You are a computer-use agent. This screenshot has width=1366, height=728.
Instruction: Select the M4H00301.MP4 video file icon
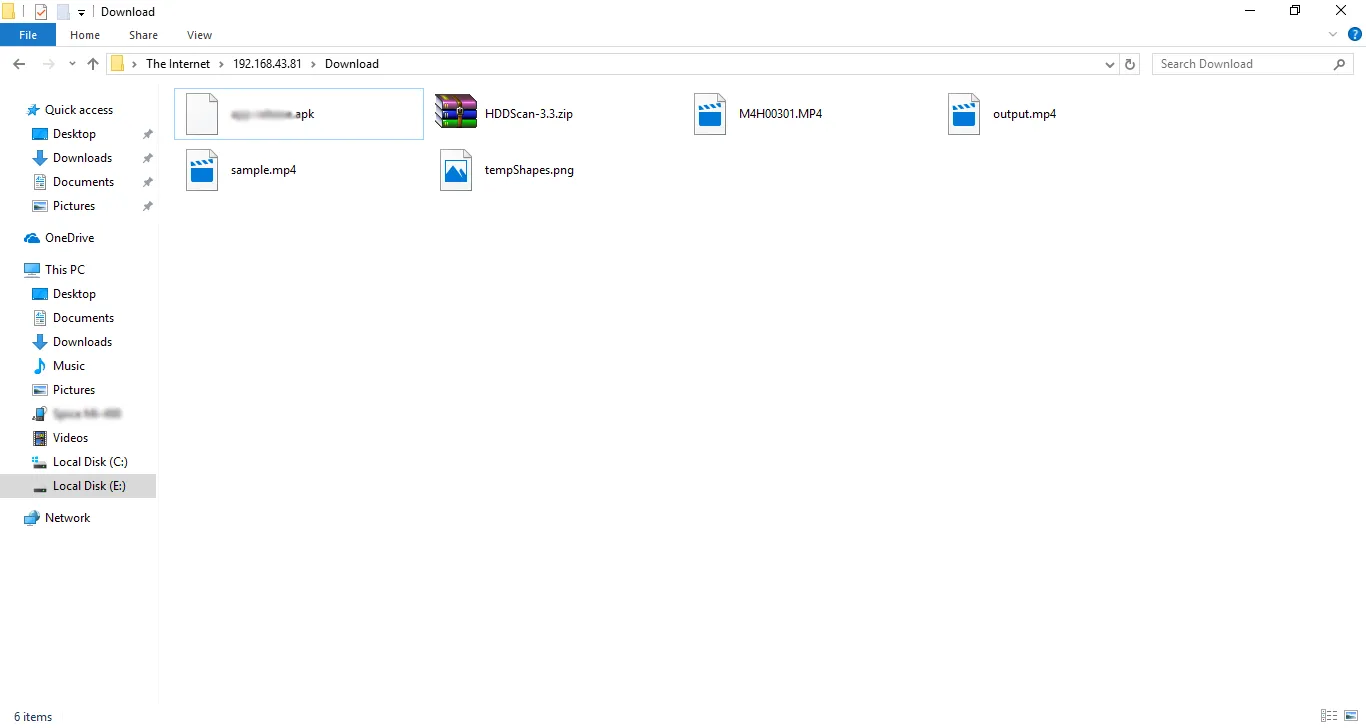point(710,114)
